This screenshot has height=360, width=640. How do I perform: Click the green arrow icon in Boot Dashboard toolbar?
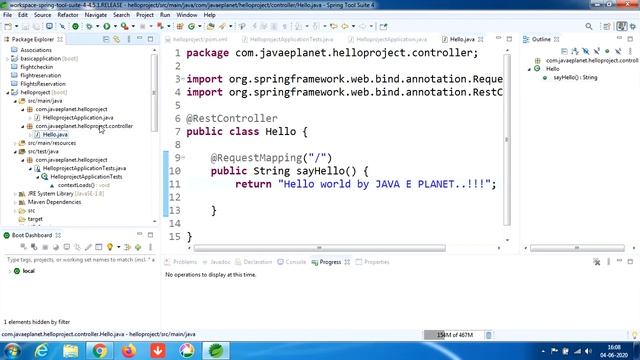point(138,247)
